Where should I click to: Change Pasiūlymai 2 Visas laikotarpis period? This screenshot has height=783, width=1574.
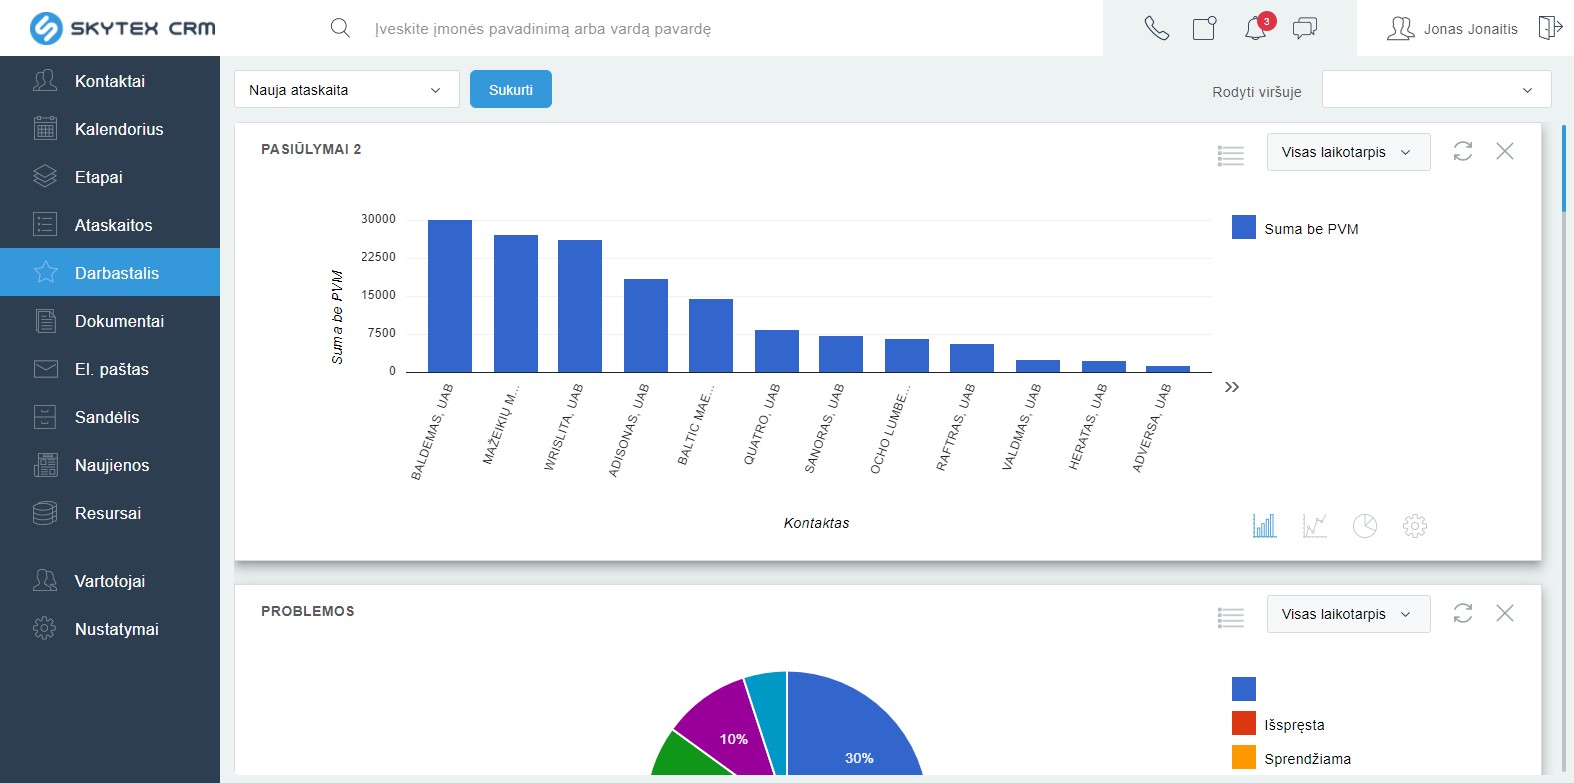tap(1348, 152)
